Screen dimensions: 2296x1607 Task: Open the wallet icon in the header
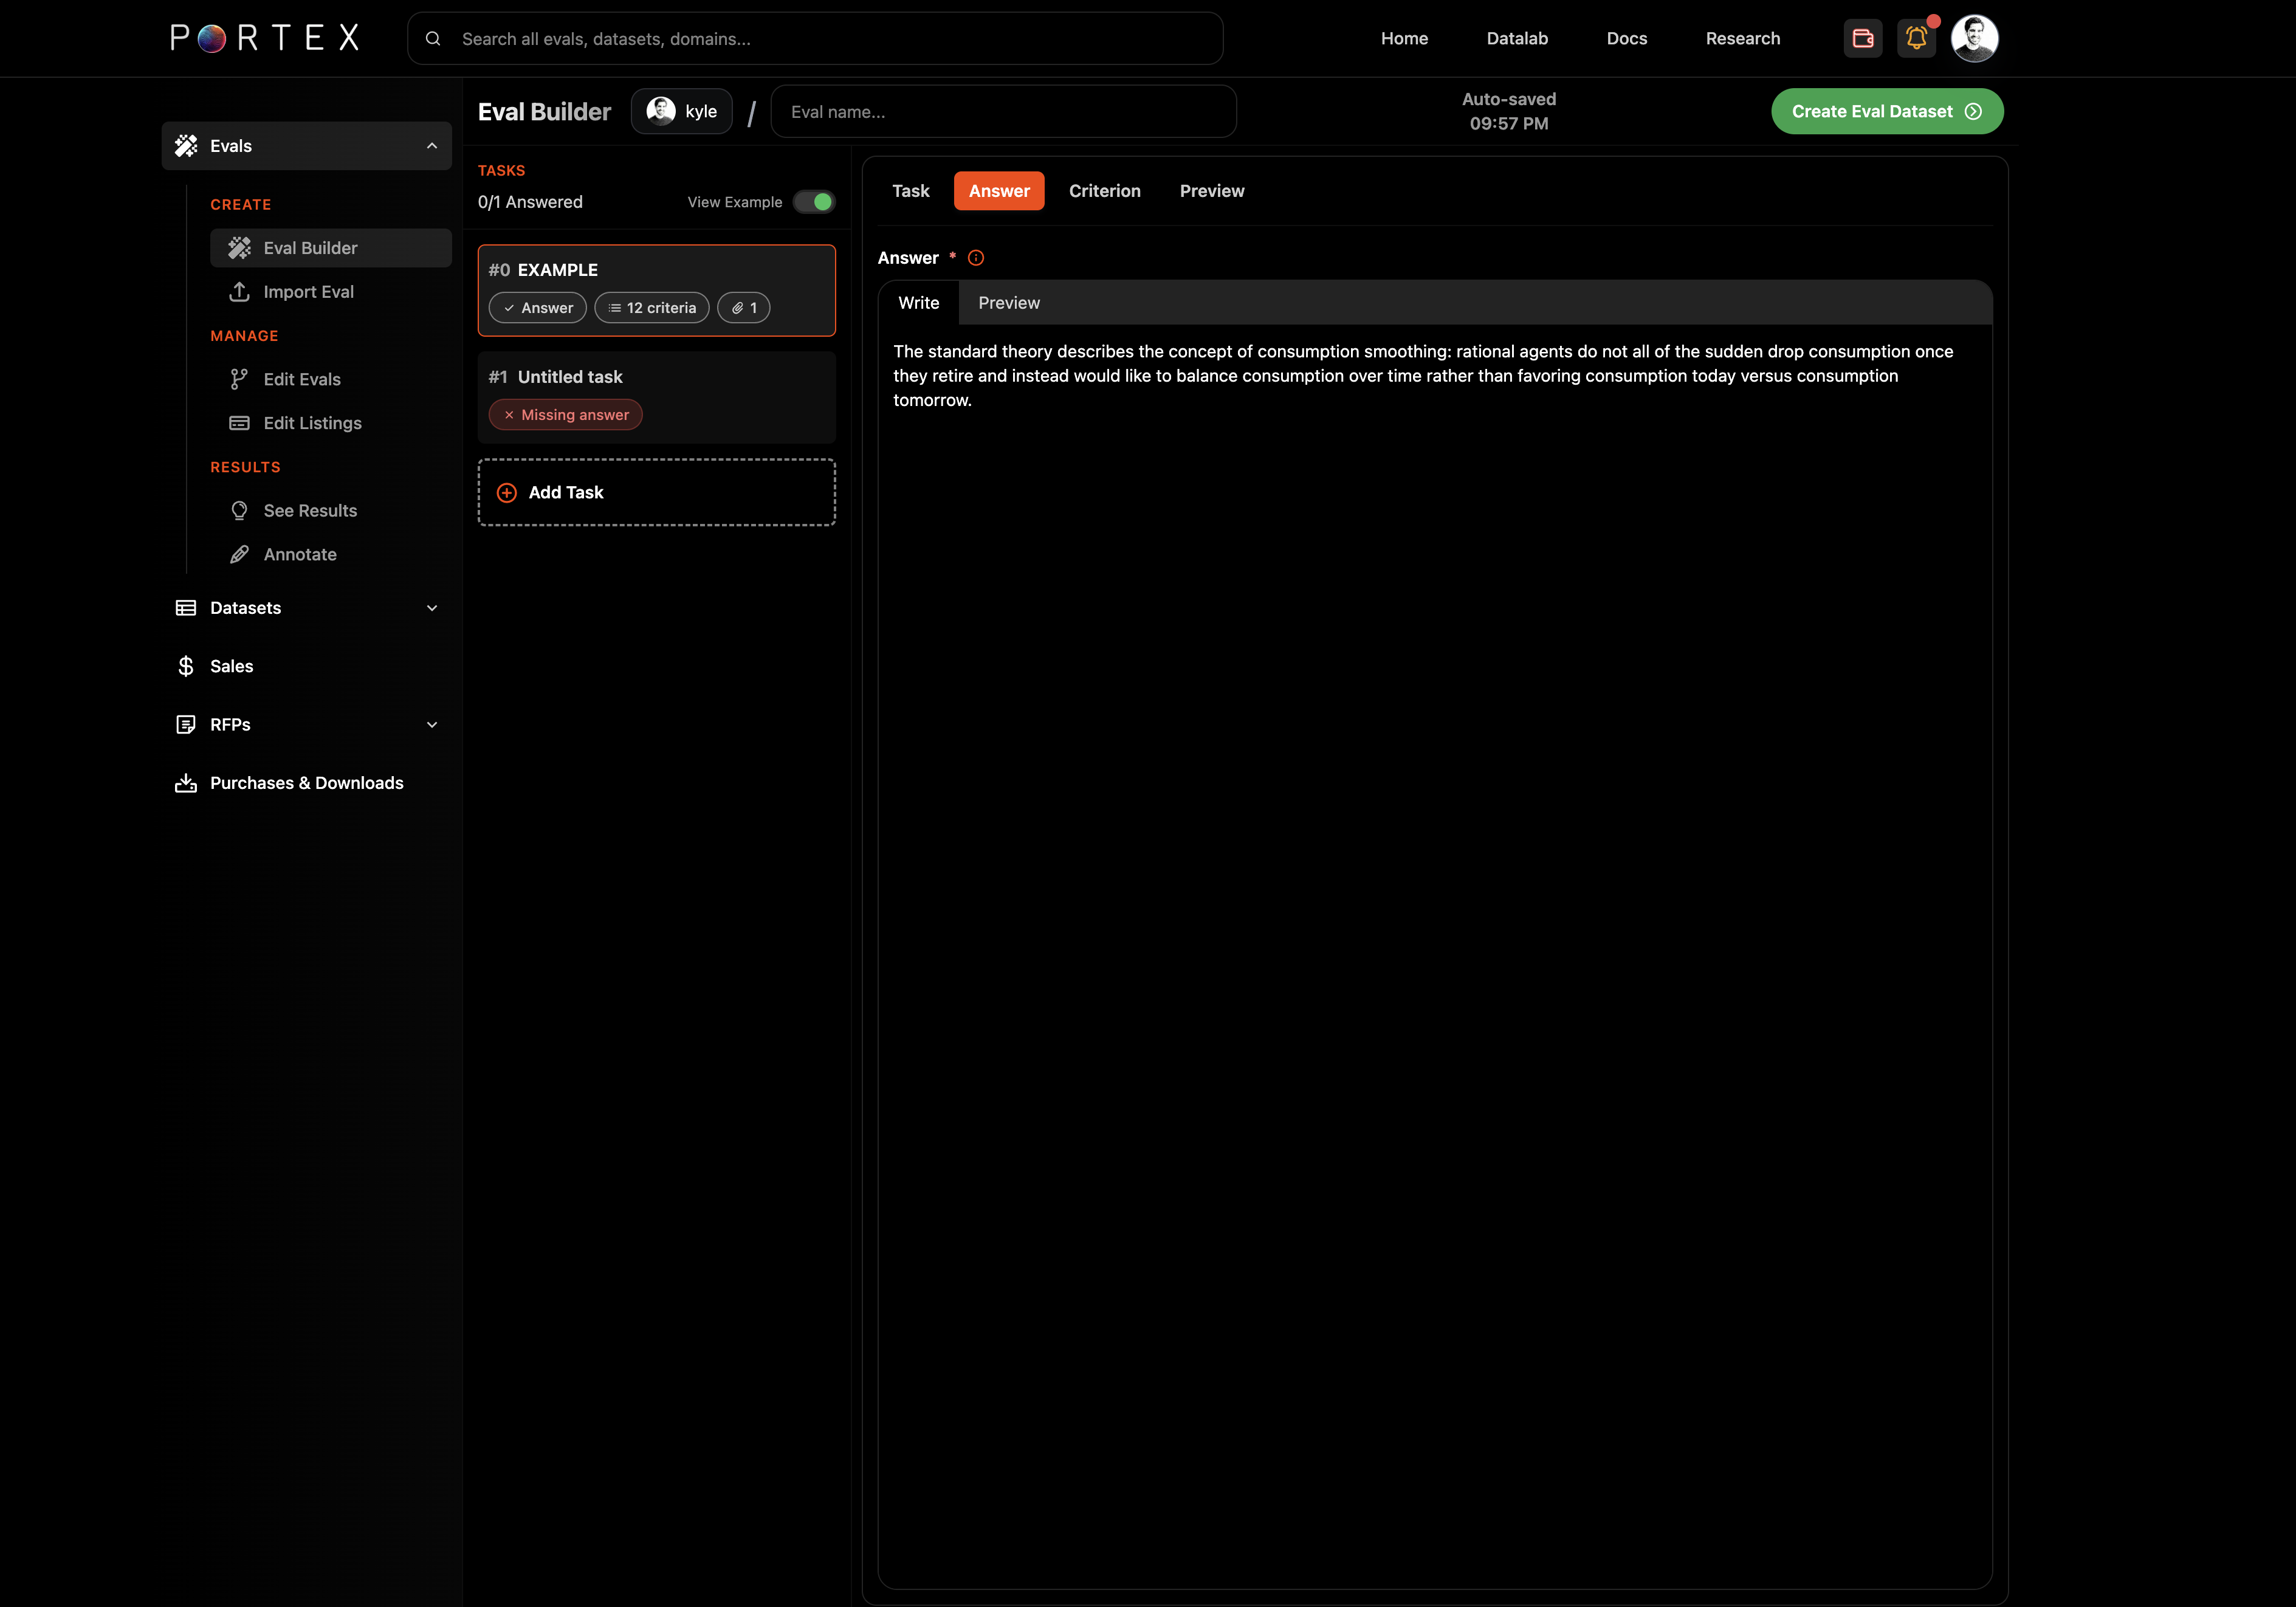pos(1862,38)
